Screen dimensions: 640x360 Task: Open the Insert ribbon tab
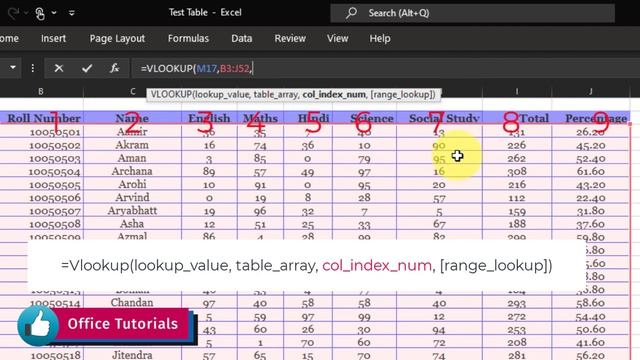53,38
